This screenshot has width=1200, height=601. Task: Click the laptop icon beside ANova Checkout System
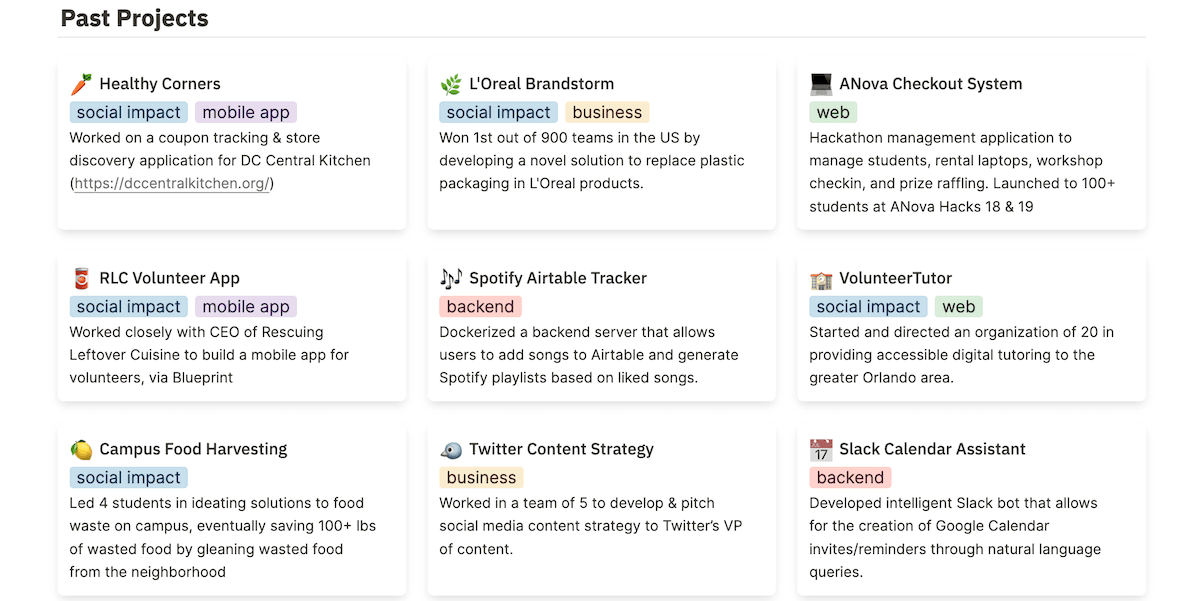point(821,84)
